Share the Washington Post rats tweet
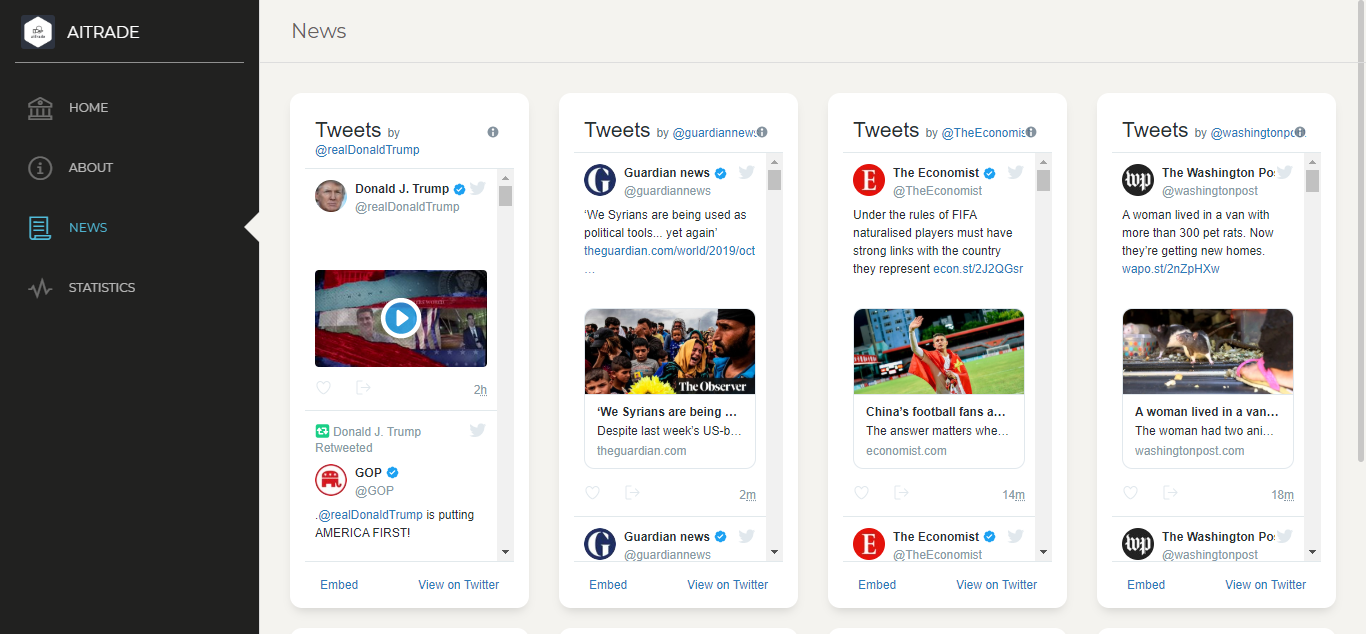 point(1170,493)
